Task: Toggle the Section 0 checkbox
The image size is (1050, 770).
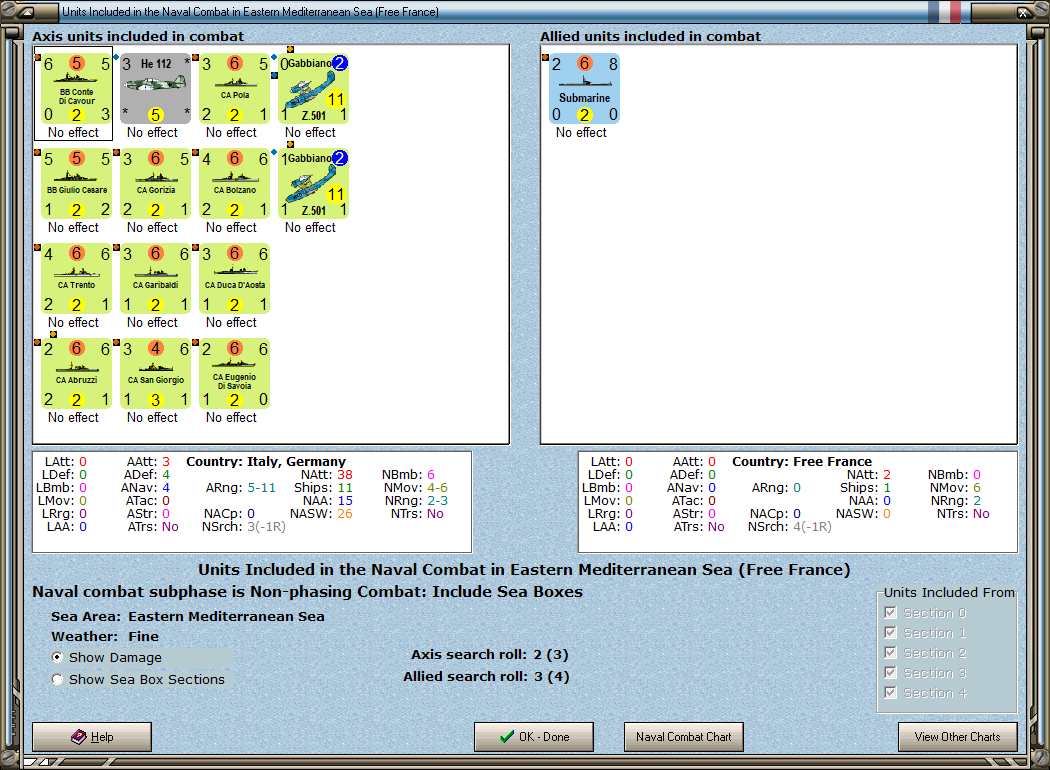Action: [x=890, y=613]
